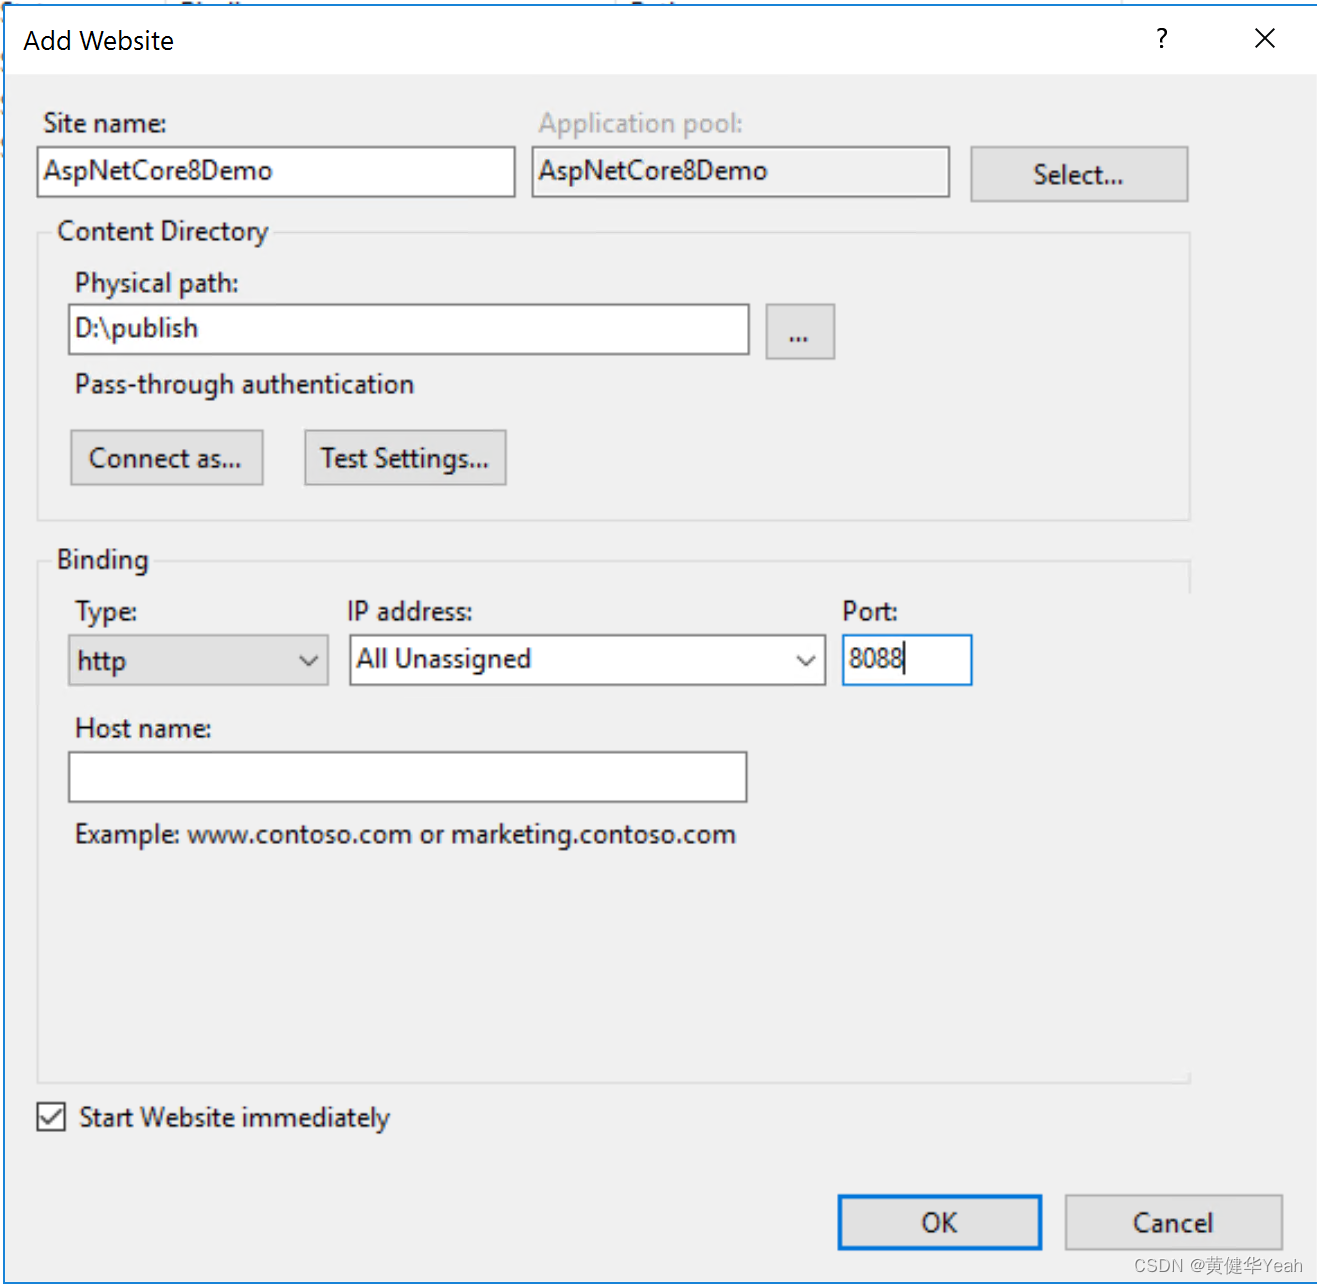Click the browse "..." button for physical path
The height and width of the screenshot is (1284, 1317).
799,331
